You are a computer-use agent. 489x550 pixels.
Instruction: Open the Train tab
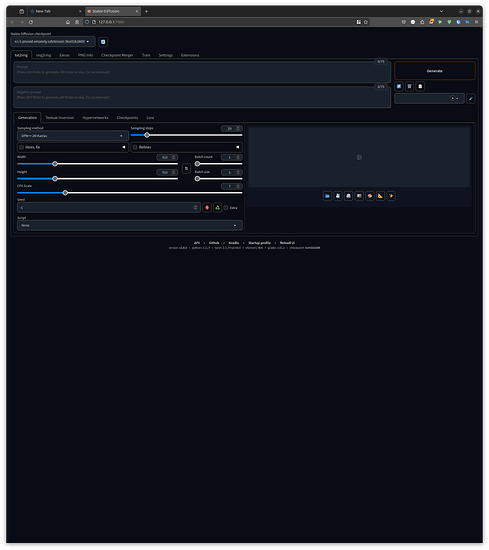click(x=146, y=55)
